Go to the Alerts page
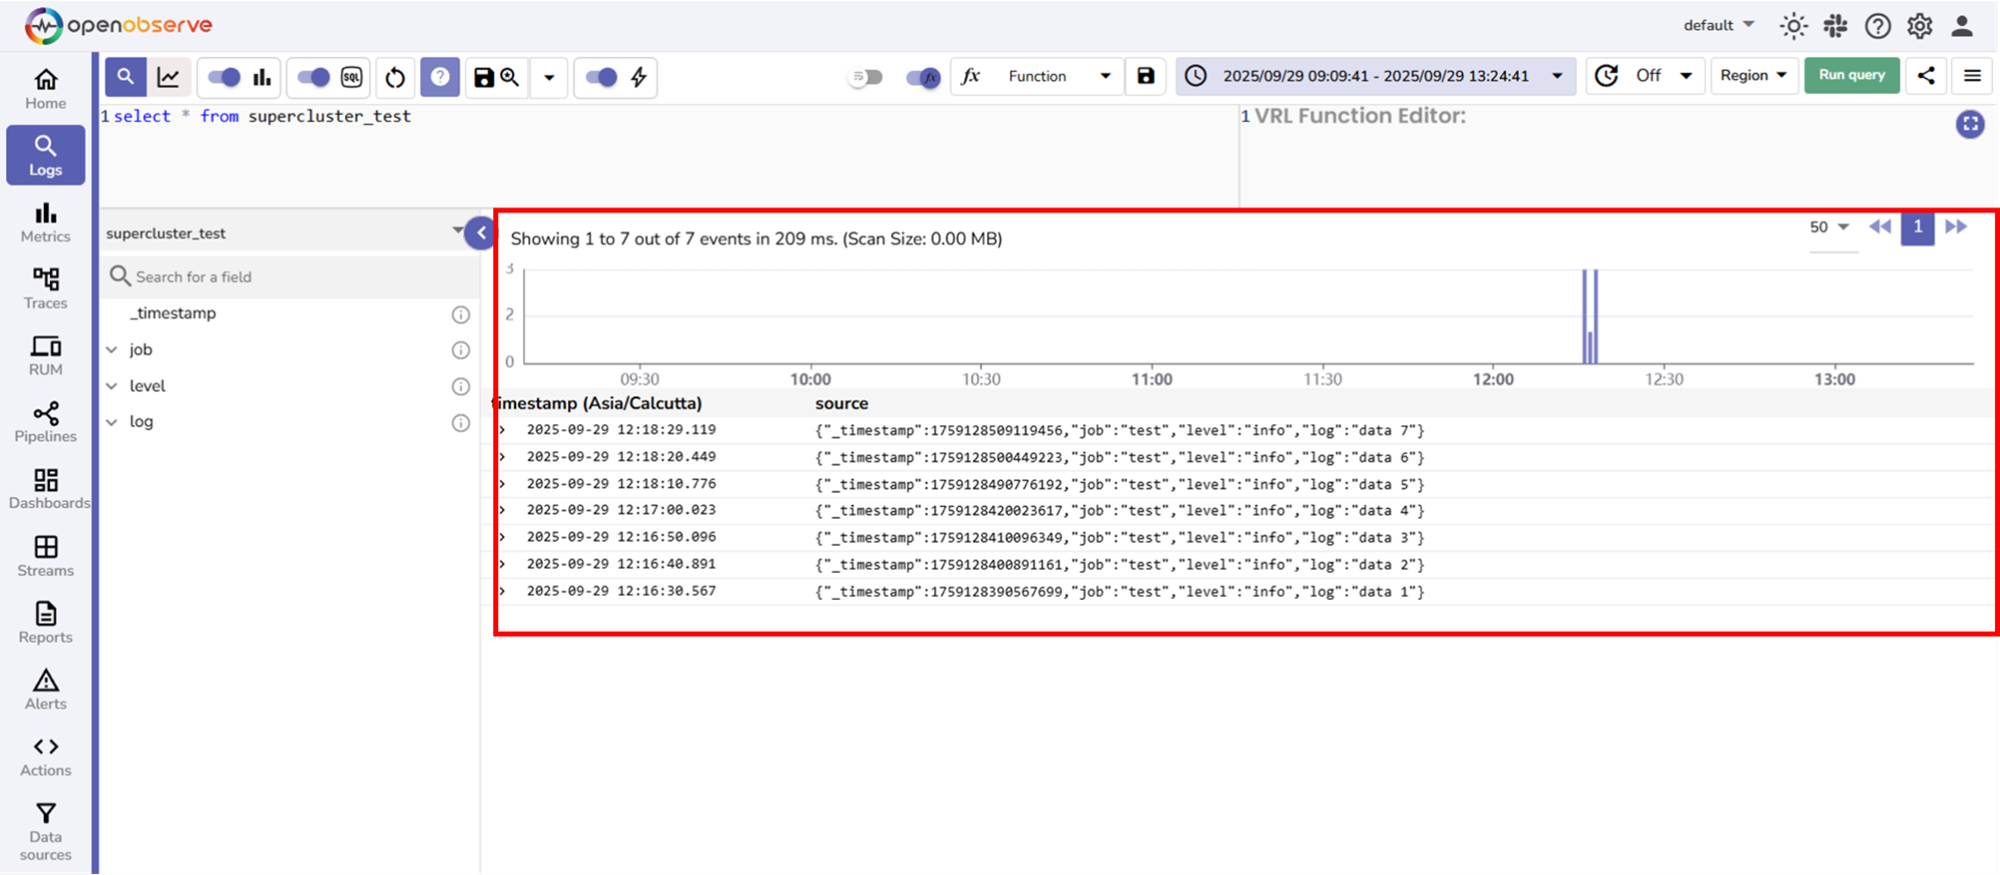 coord(45,689)
